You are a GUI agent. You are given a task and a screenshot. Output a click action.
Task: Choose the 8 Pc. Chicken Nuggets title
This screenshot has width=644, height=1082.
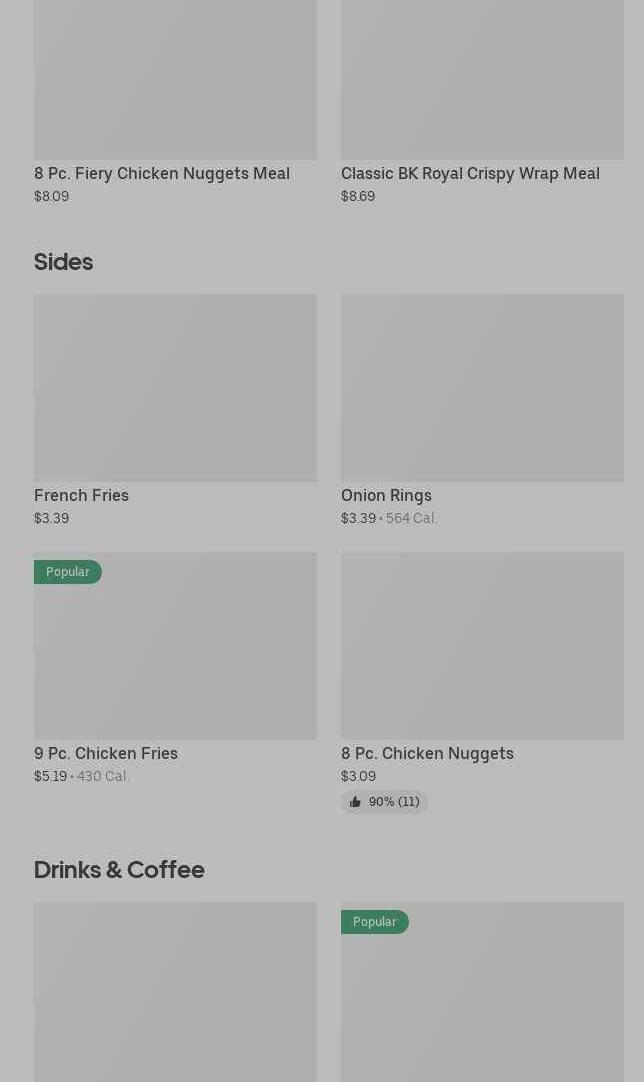click(x=427, y=753)
